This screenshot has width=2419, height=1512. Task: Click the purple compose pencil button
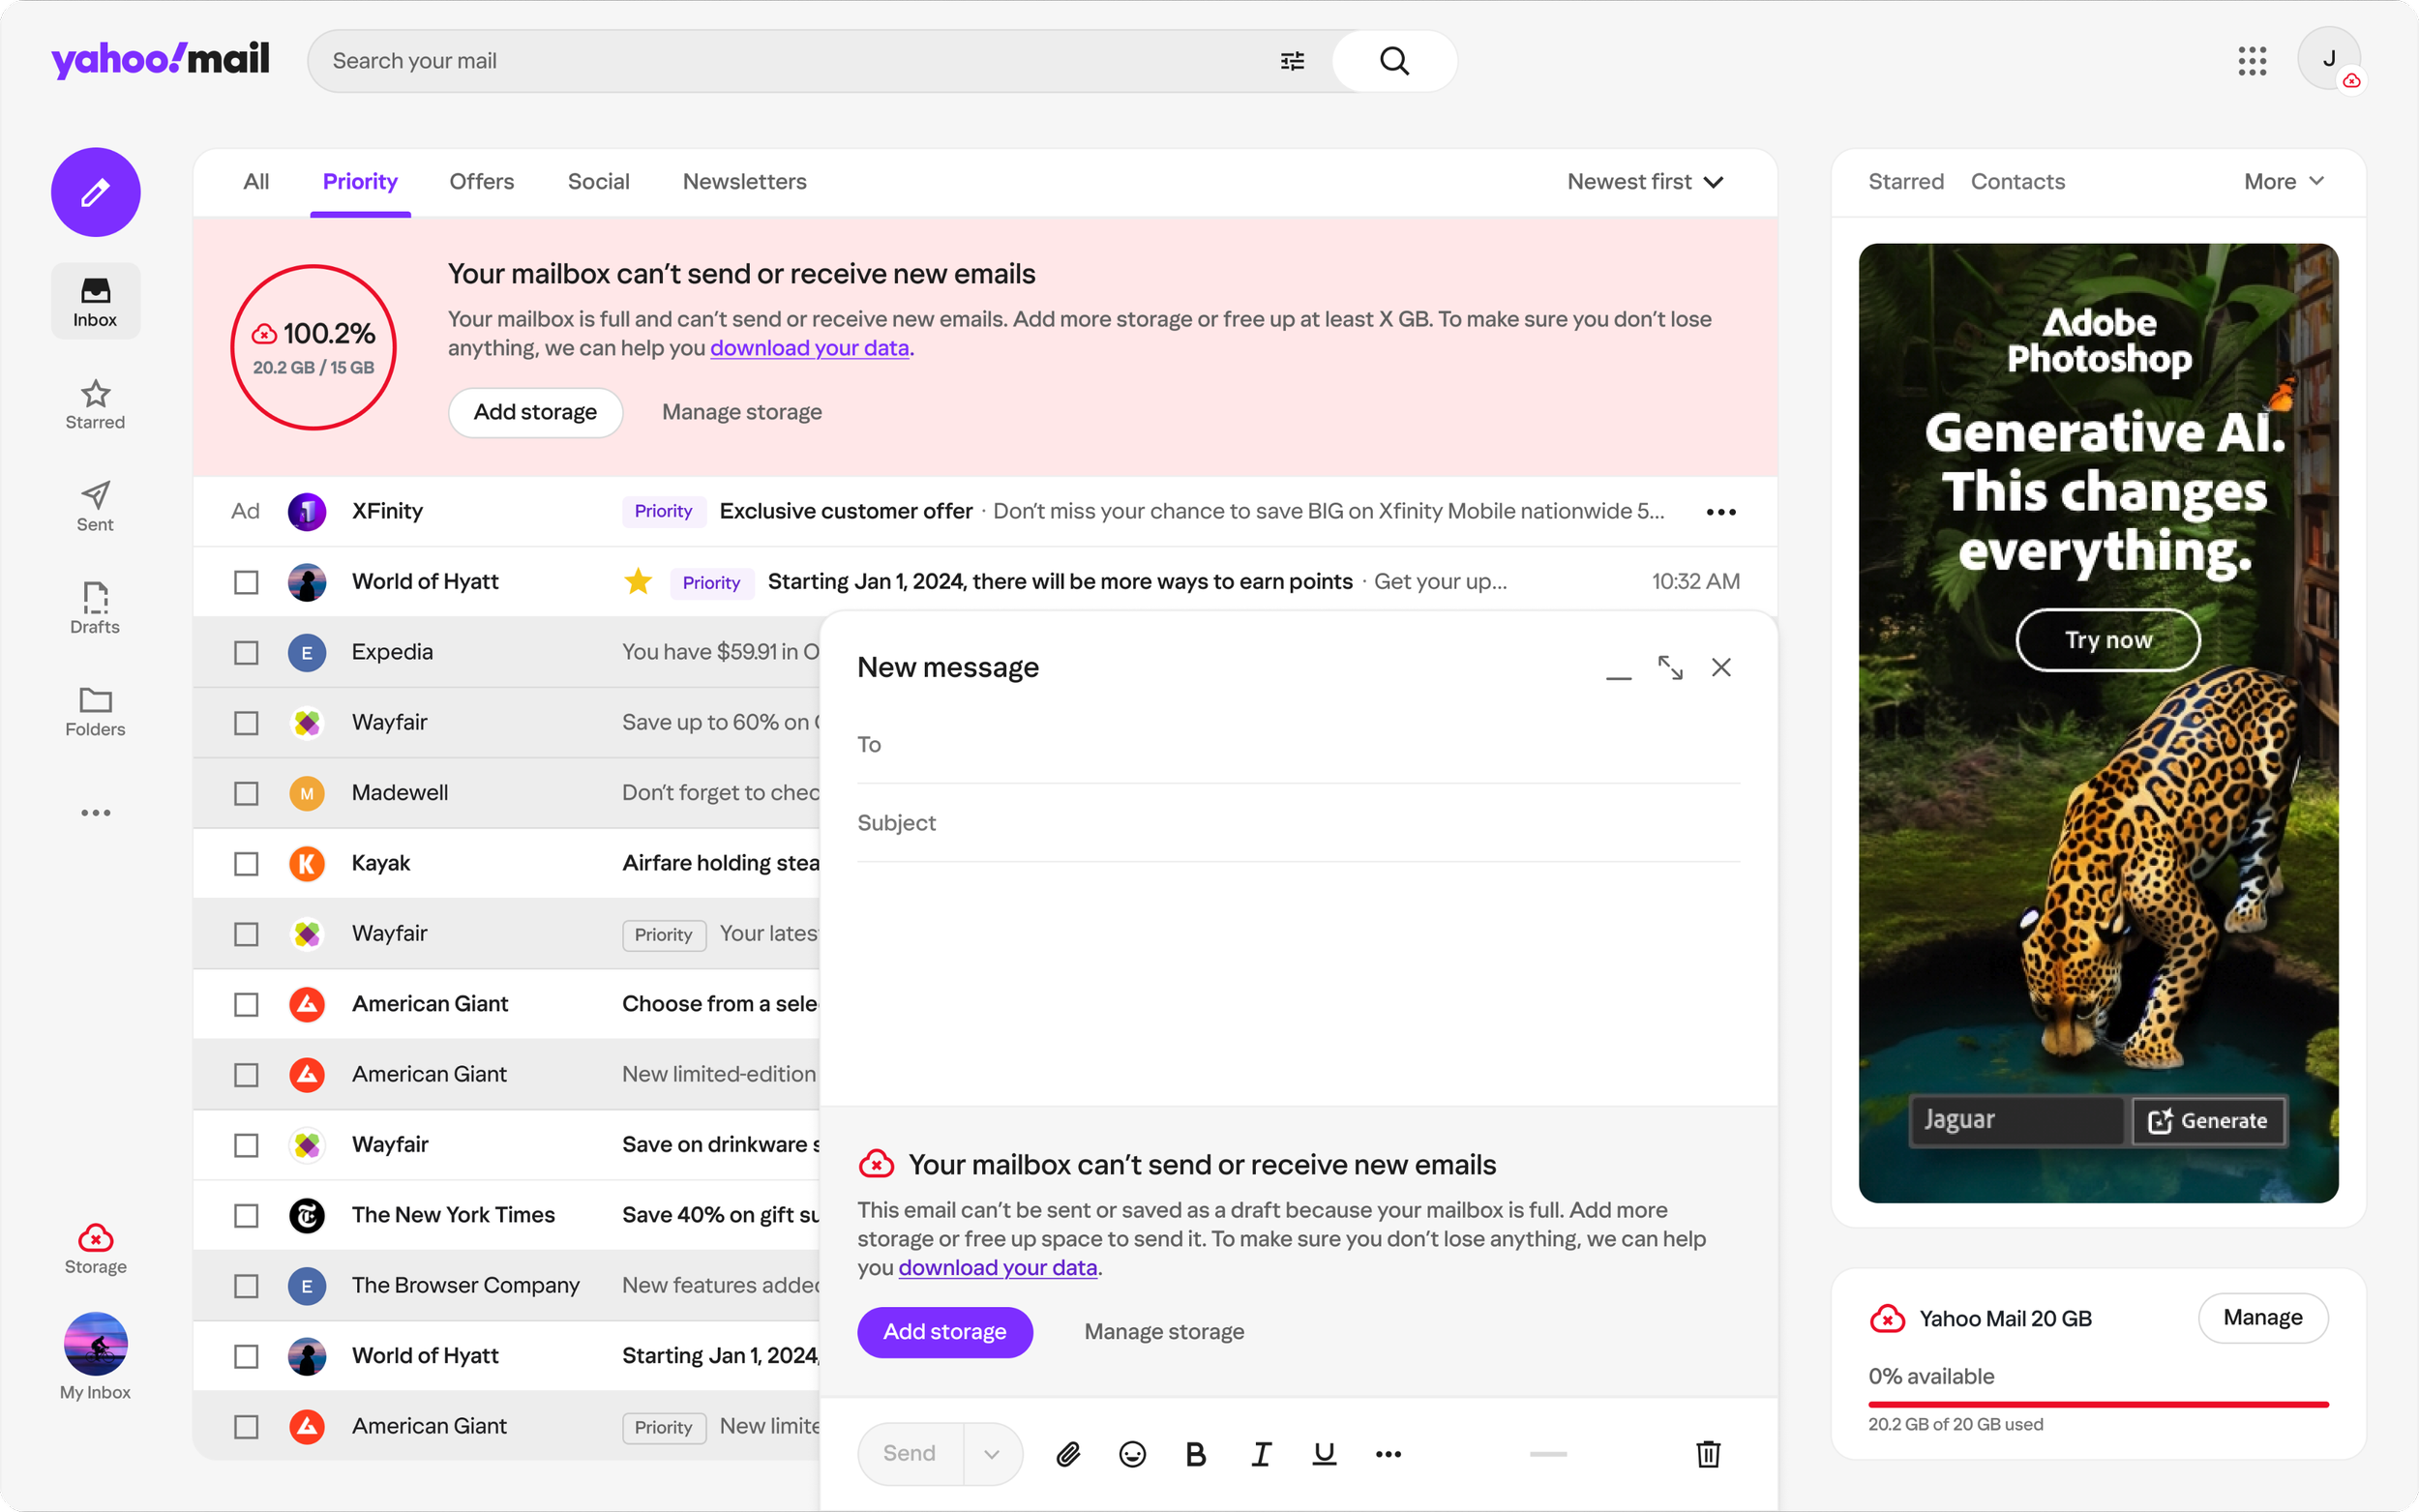pyautogui.click(x=96, y=192)
